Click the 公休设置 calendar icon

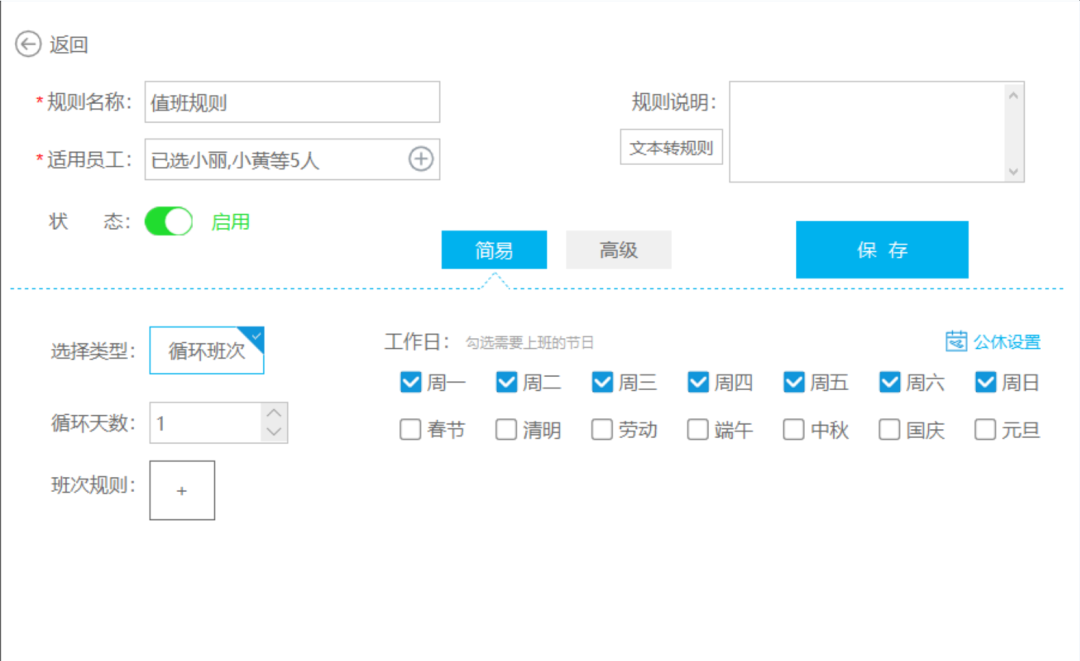[956, 341]
